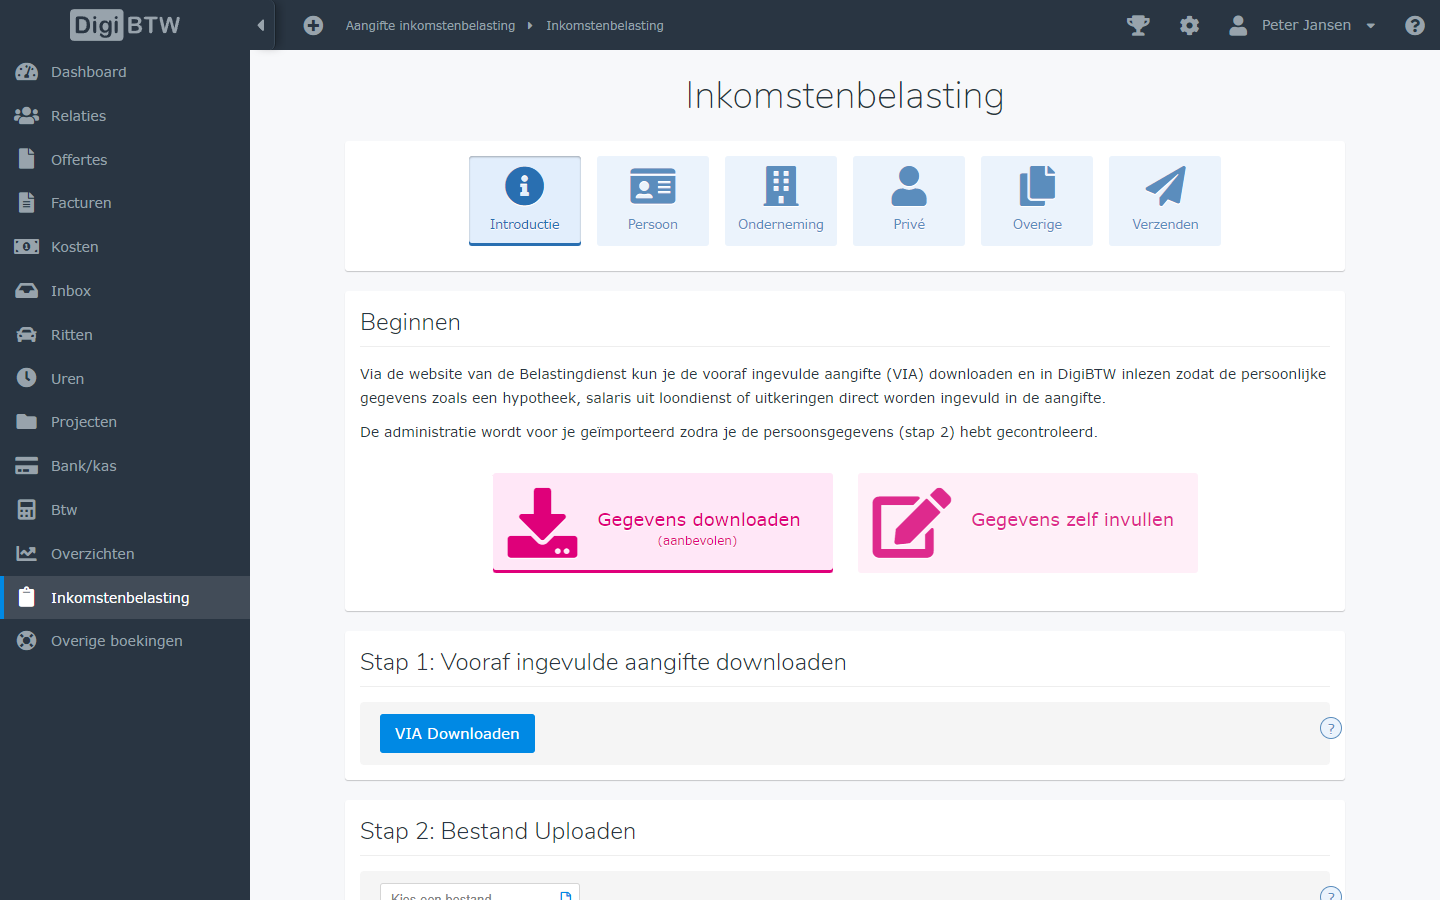Click the Overige boekingen lifebuoy icon

[27, 641]
